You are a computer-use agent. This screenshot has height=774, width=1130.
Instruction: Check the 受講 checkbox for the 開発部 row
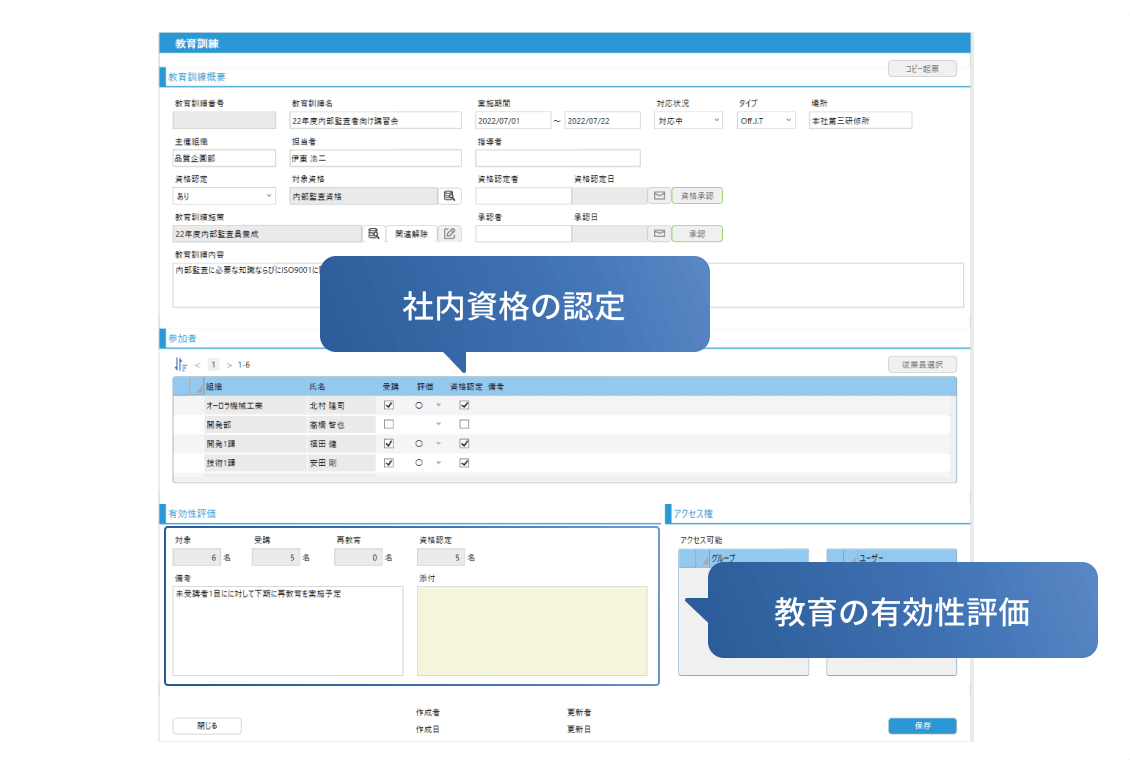coord(389,425)
